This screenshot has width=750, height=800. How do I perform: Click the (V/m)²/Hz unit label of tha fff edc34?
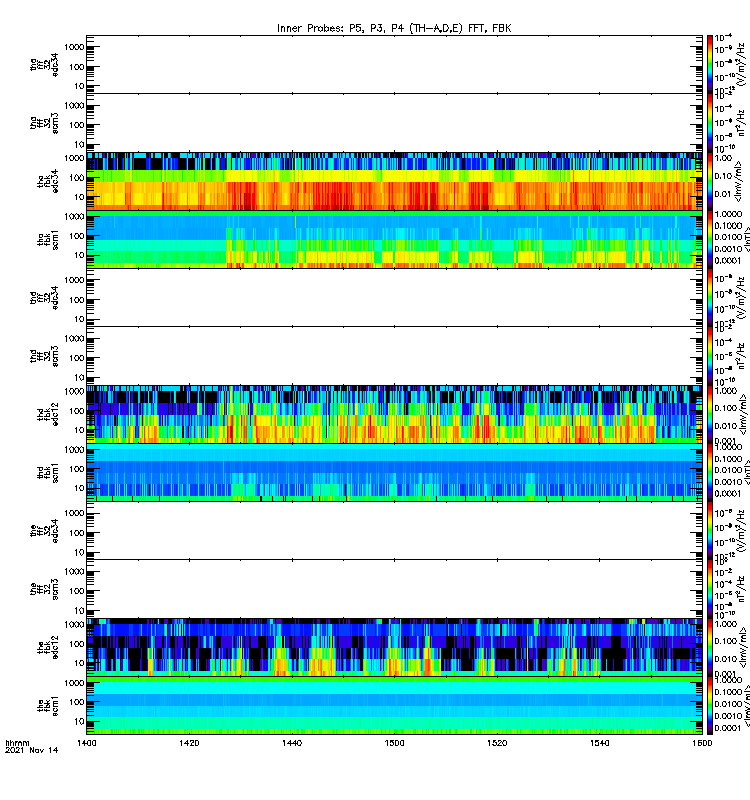(x=741, y=64)
